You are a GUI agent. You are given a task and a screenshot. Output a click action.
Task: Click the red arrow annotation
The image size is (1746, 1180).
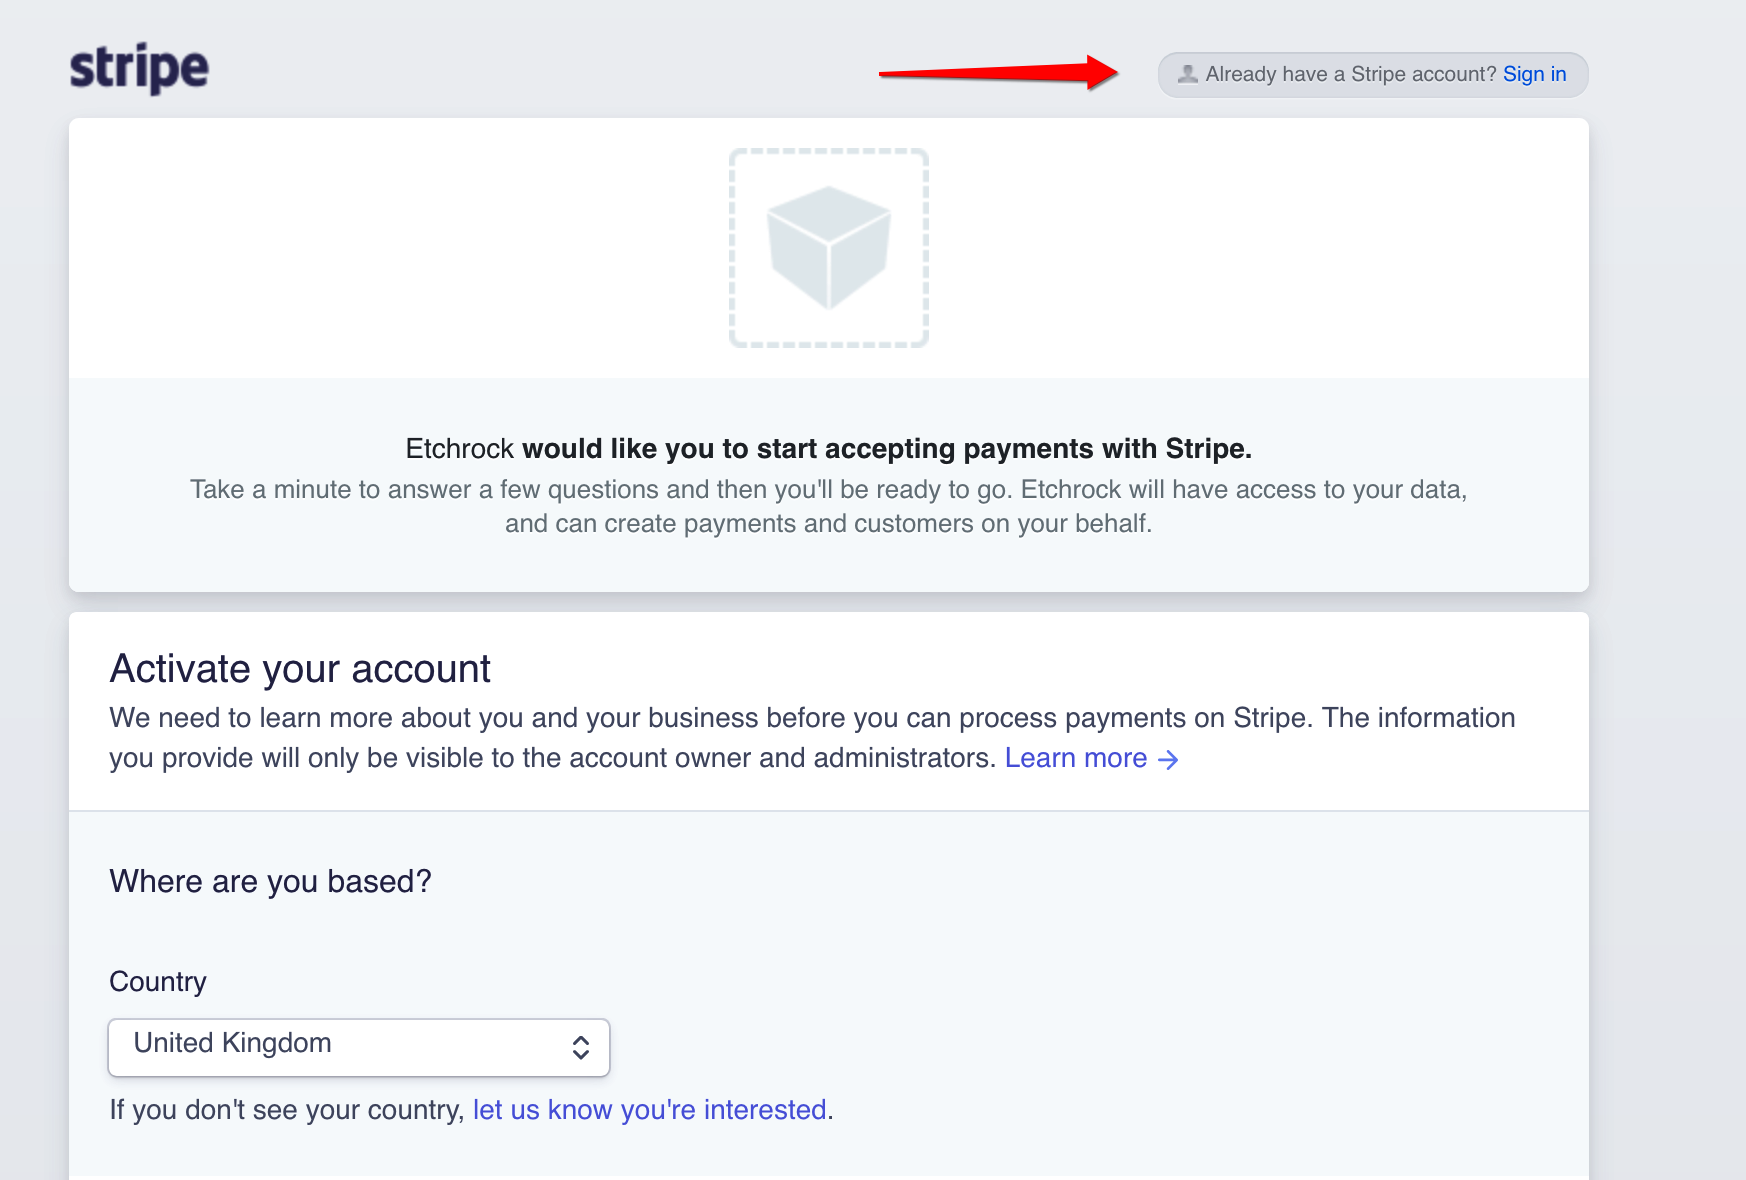998,72
